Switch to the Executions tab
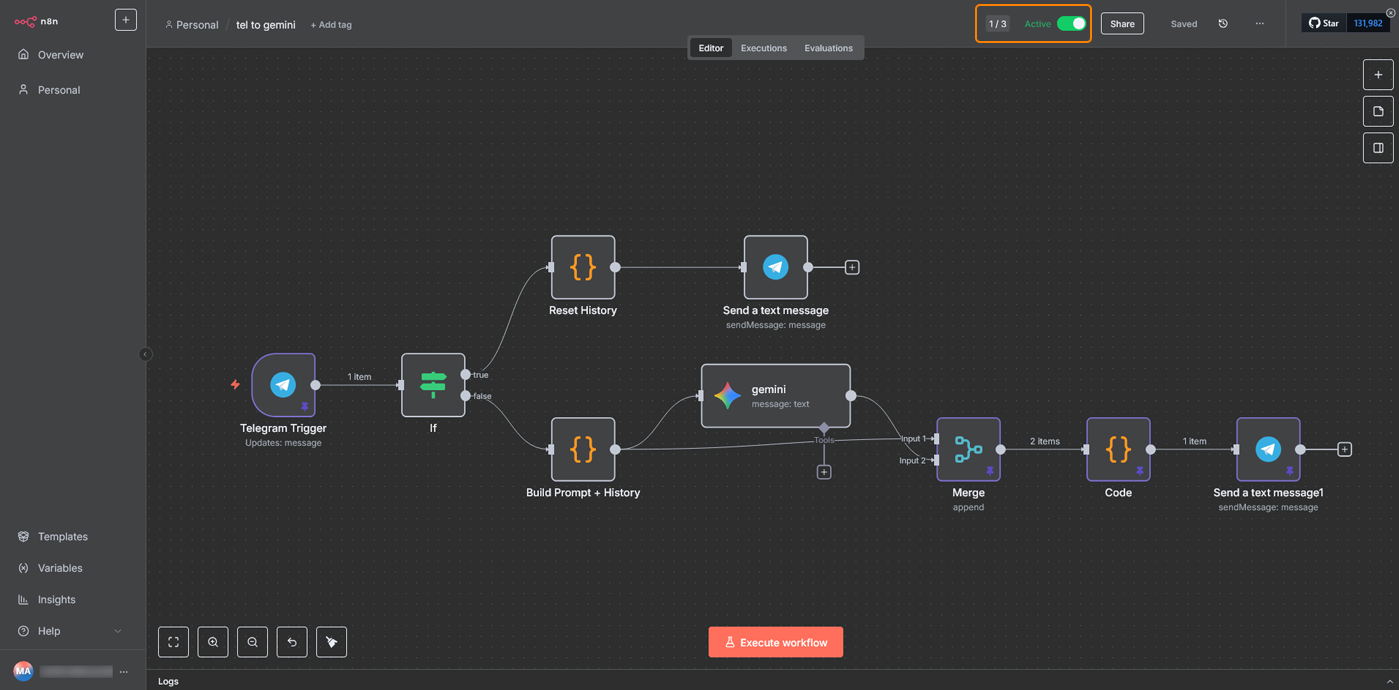 (x=763, y=48)
